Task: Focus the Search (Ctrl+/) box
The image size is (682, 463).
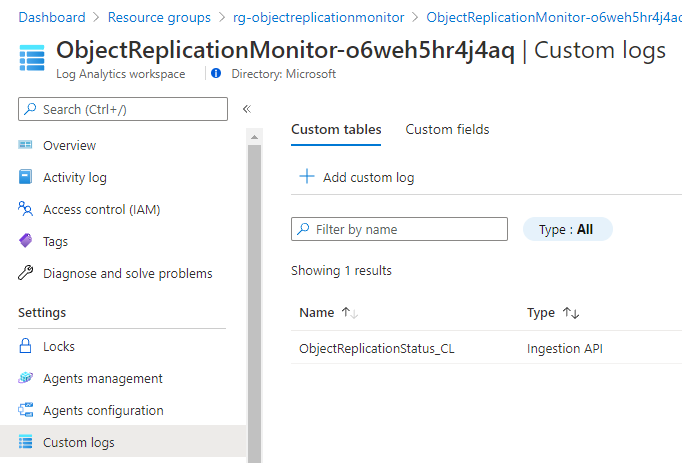Action: point(123,109)
